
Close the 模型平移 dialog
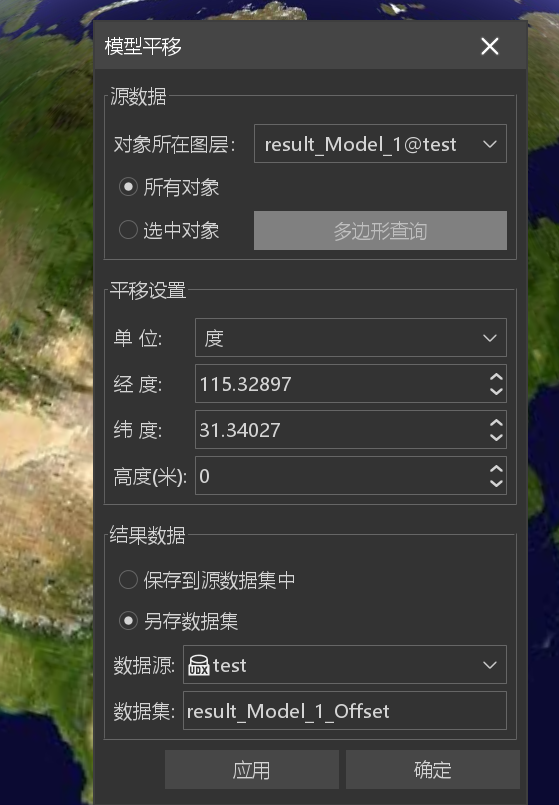pos(490,46)
